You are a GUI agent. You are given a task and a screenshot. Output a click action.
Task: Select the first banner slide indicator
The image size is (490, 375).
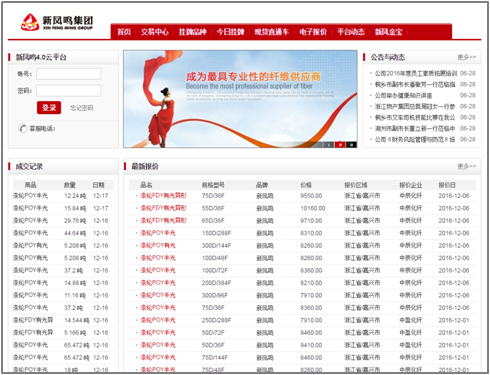[328, 145]
